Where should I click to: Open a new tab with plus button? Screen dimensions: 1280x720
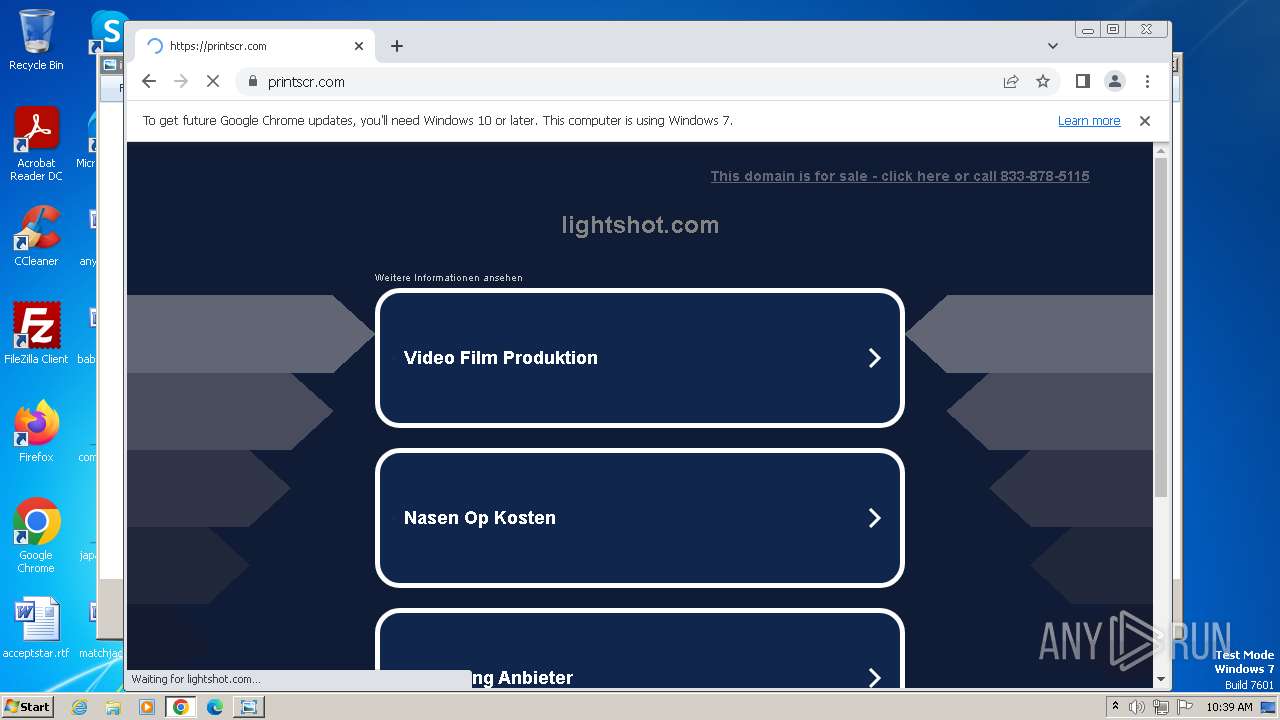click(x=397, y=46)
